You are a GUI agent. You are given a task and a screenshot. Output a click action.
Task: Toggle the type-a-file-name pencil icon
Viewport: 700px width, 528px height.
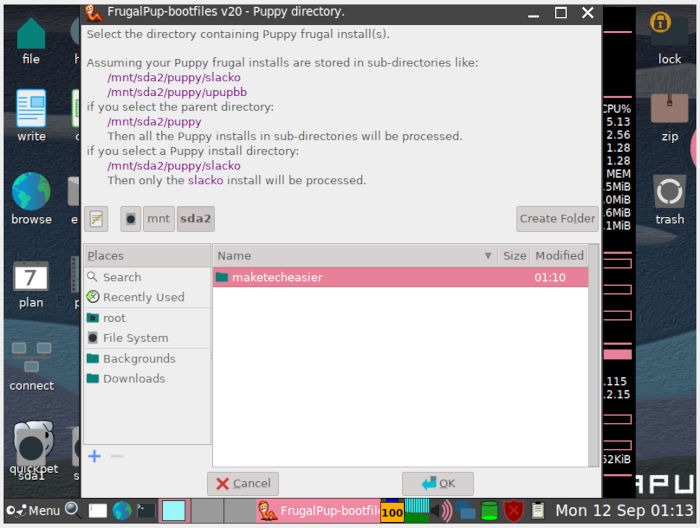pos(96,219)
